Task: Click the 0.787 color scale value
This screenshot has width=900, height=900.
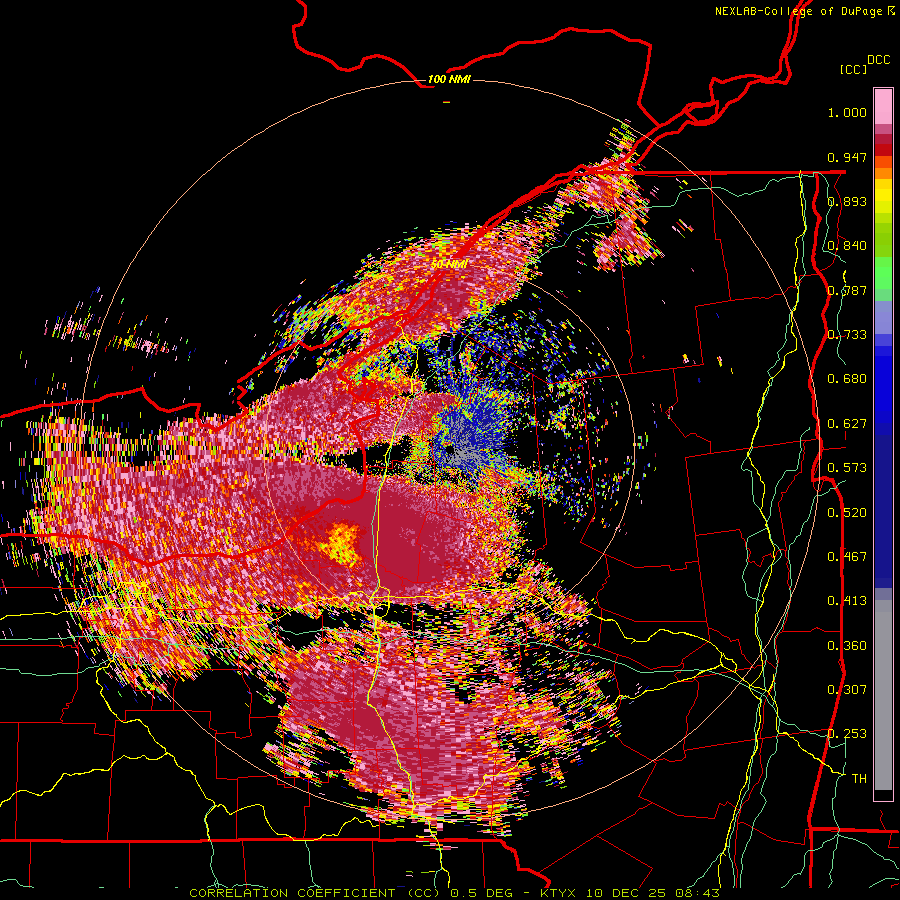Action: (847, 290)
